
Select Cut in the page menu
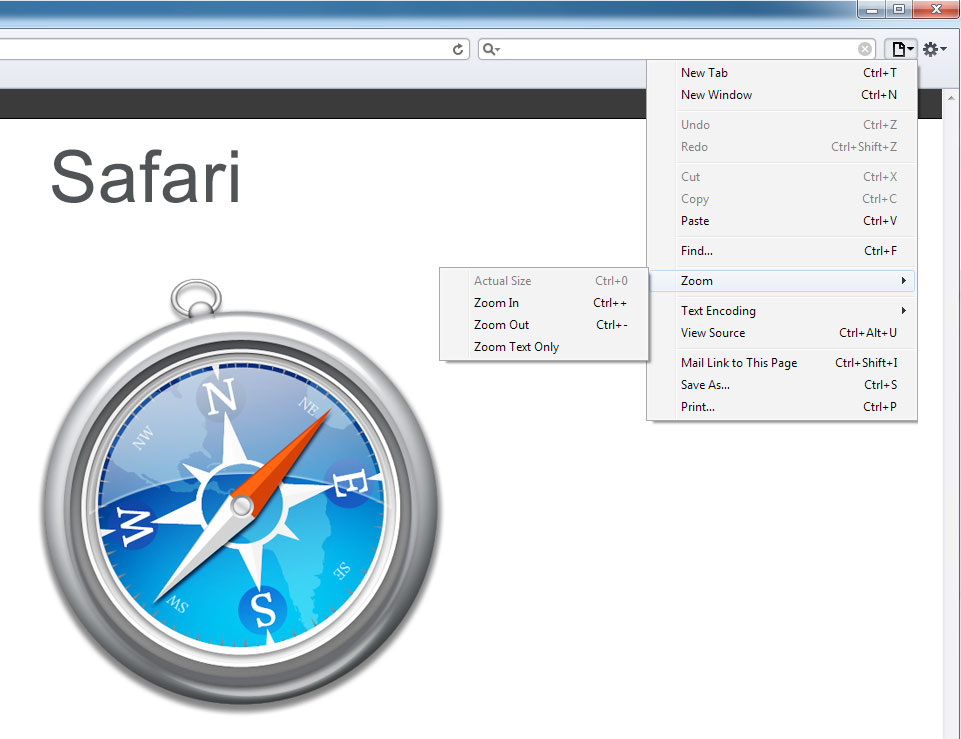point(782,177)
